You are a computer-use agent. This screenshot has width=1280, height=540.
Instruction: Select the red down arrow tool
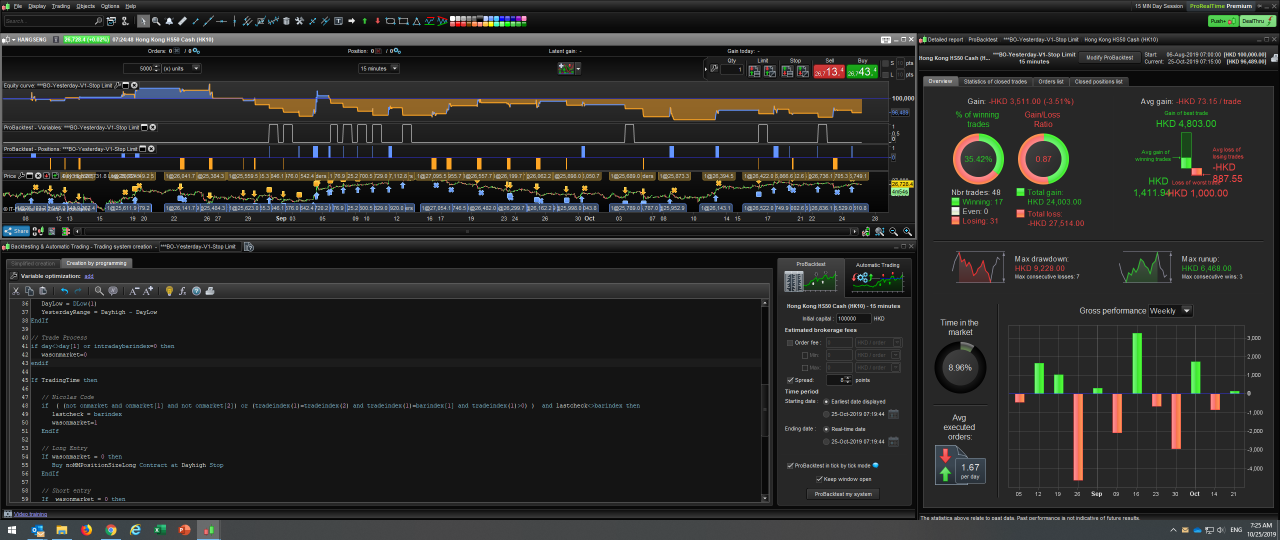point(378,21)
